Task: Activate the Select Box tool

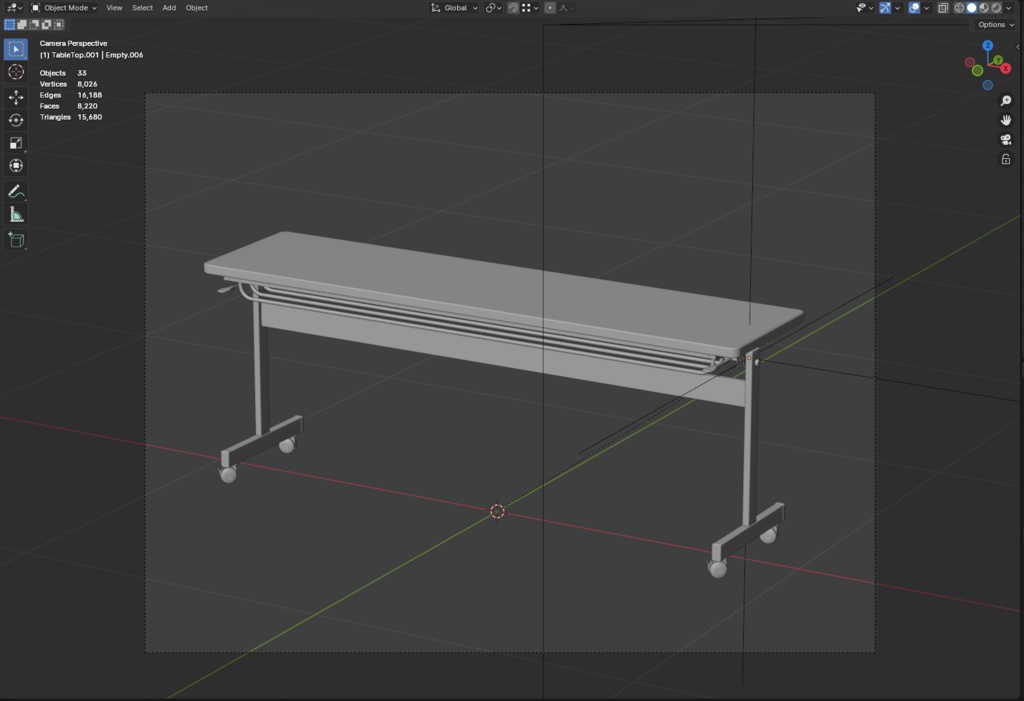Action: point(16,50)
